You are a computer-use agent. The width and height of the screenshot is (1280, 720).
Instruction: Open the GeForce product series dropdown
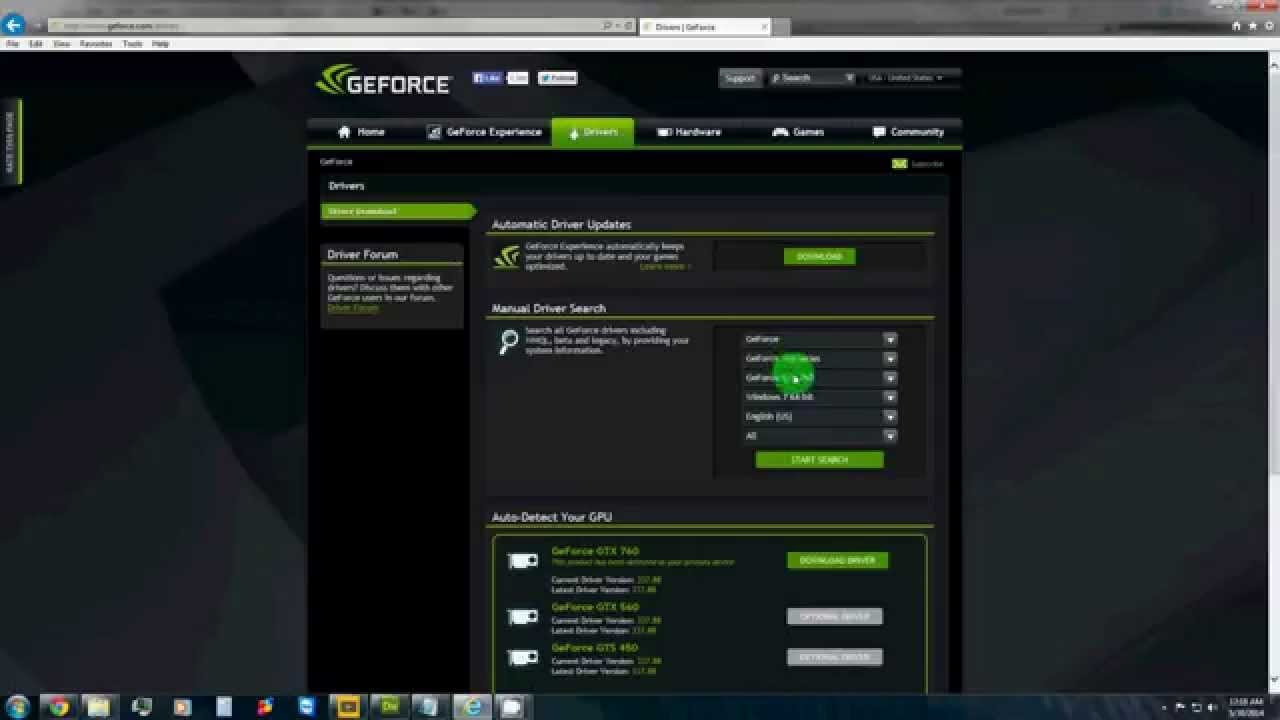click(x=819, y=358)
